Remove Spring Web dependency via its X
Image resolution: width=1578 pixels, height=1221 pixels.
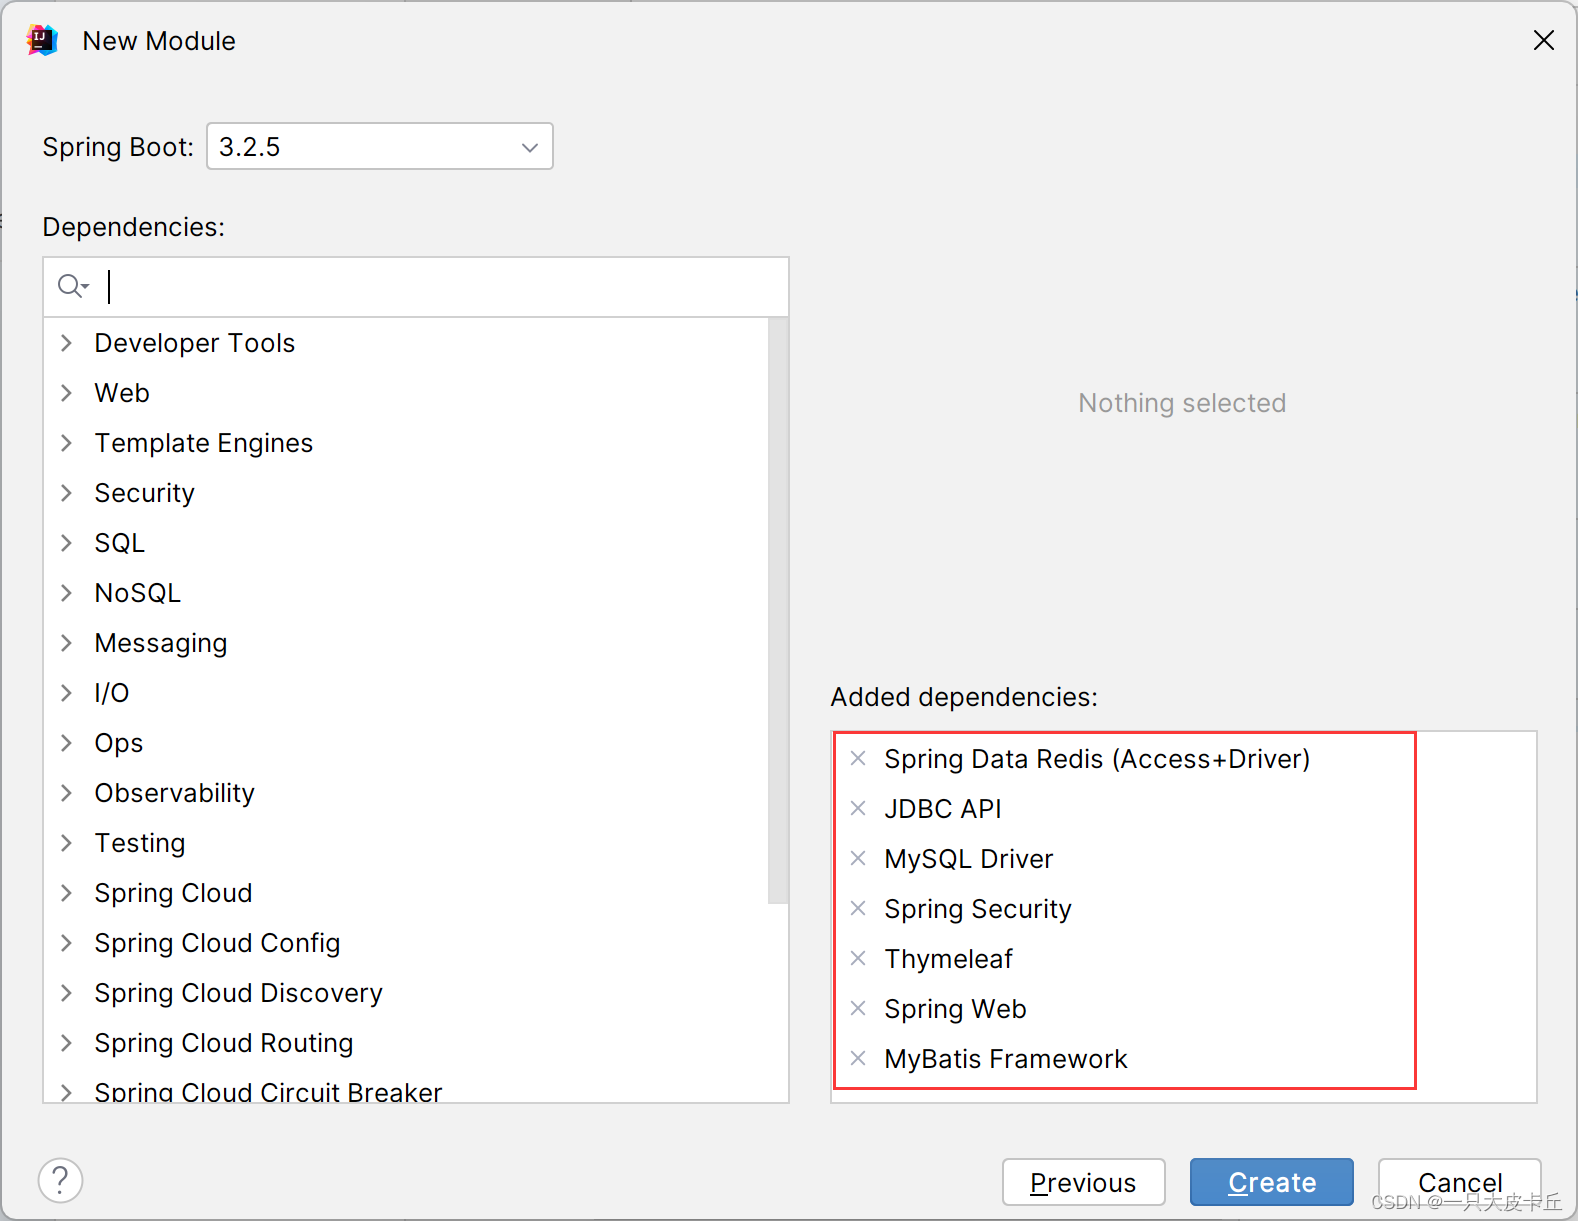pyautogui.click(x=858, y=1008)
